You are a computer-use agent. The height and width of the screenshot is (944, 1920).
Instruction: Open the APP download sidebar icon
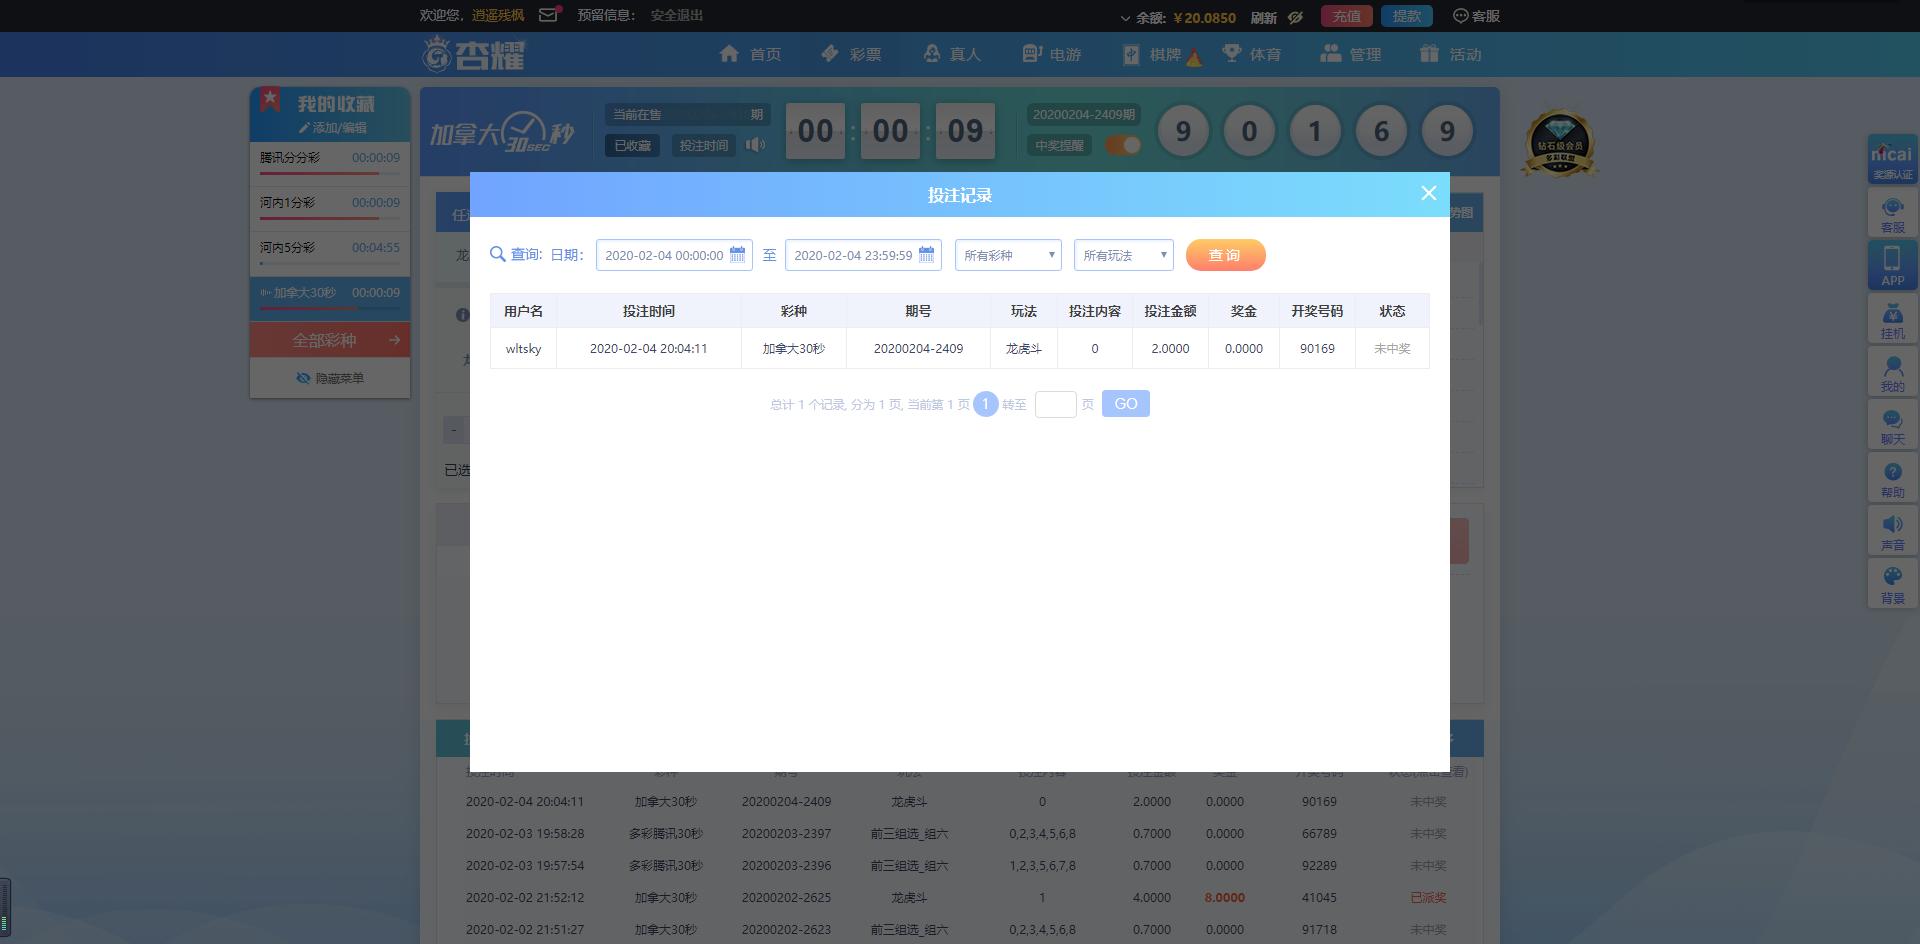(x=1892, y=265)
